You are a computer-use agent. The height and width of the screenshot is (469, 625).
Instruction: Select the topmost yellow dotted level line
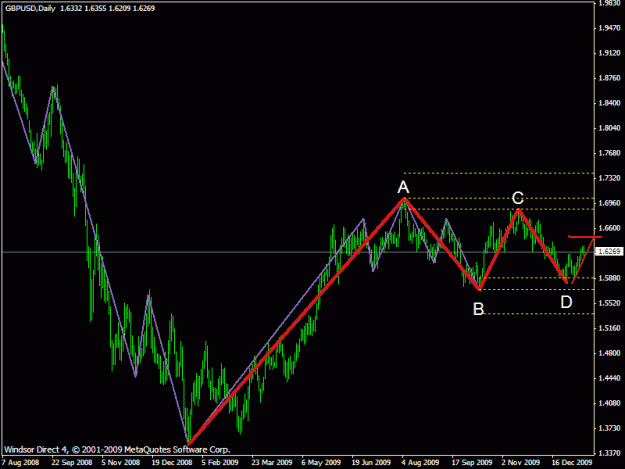pyautogui.click(x=499, y=173)
